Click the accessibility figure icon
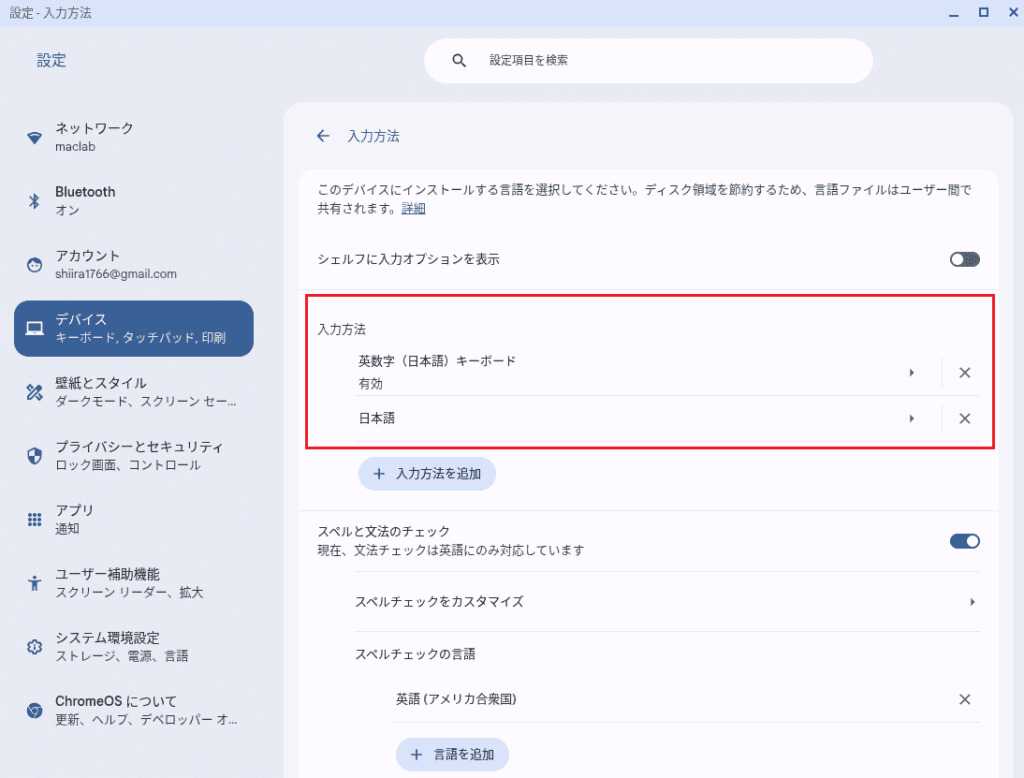This screenshot has height=778, width=1024. pyautogui.click(x=35, y=583)
